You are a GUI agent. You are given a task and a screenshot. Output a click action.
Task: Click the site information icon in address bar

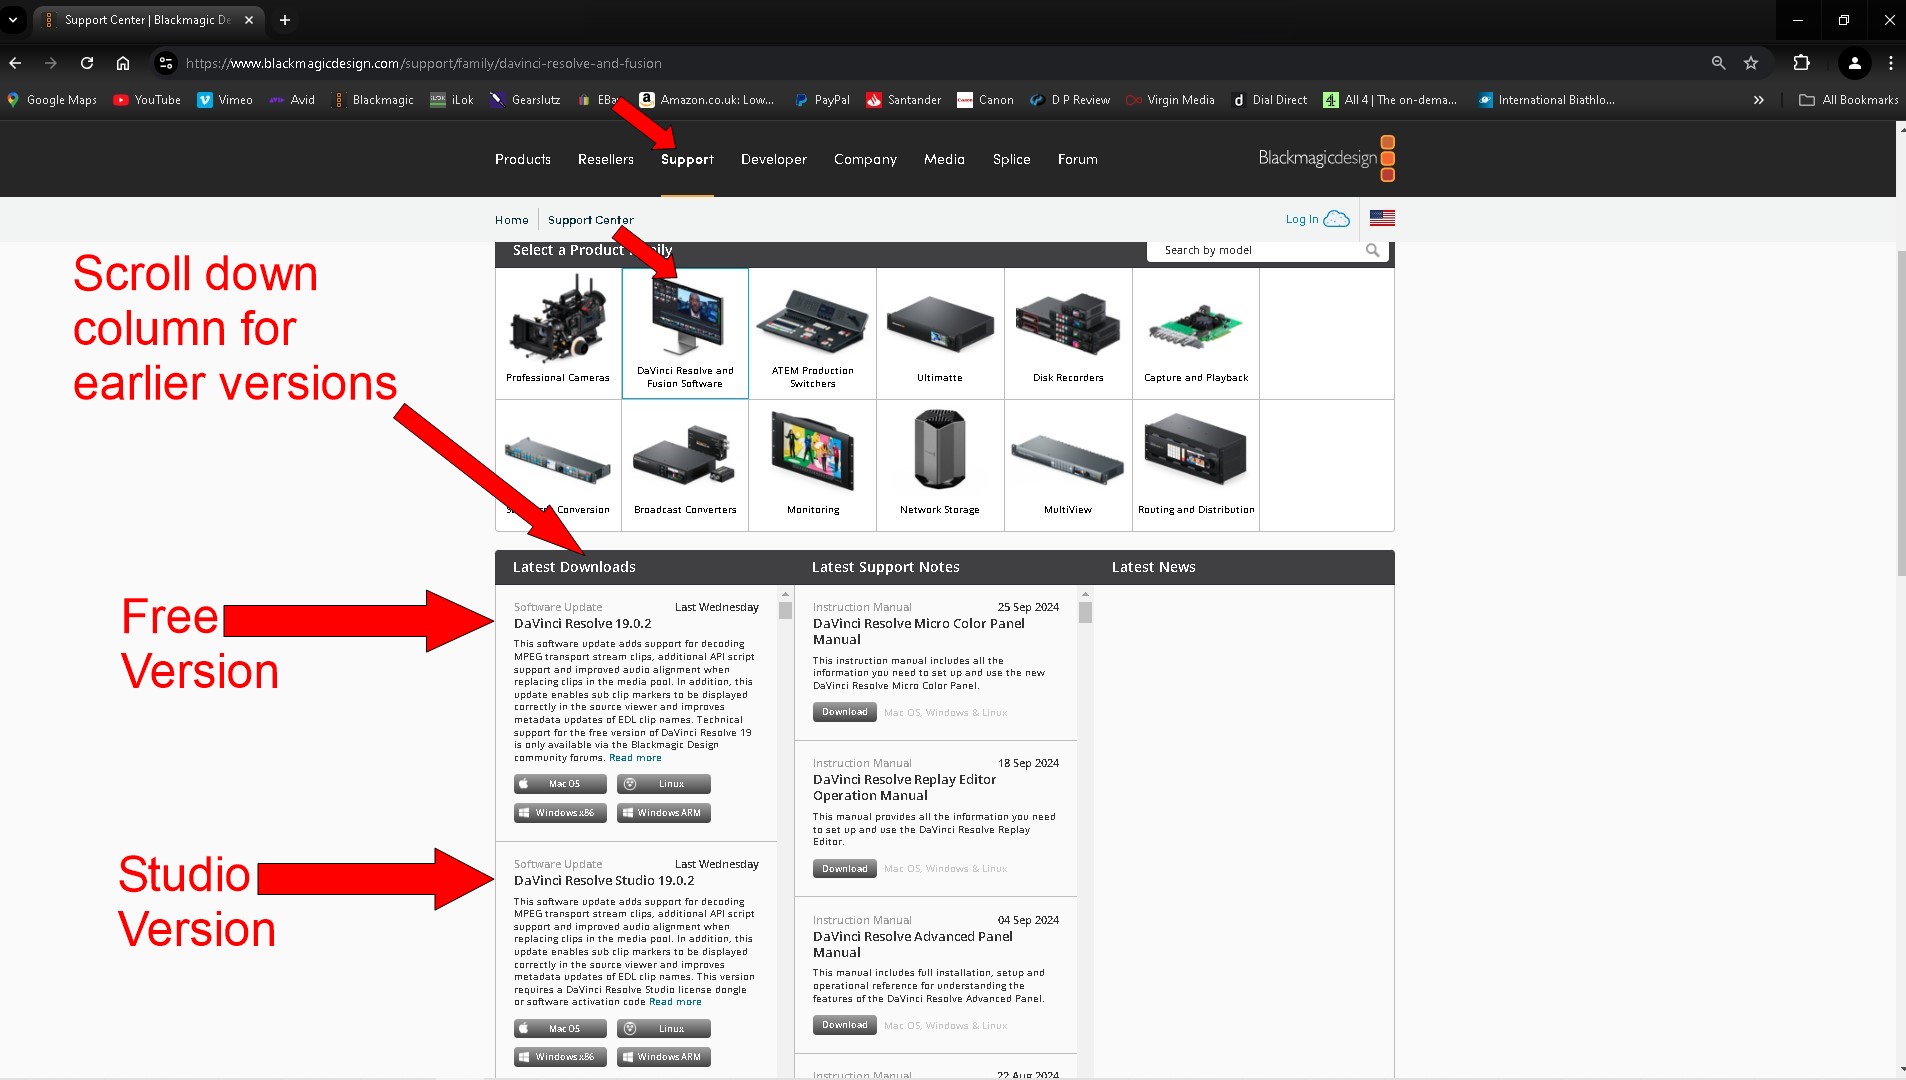tap(166, 63)
